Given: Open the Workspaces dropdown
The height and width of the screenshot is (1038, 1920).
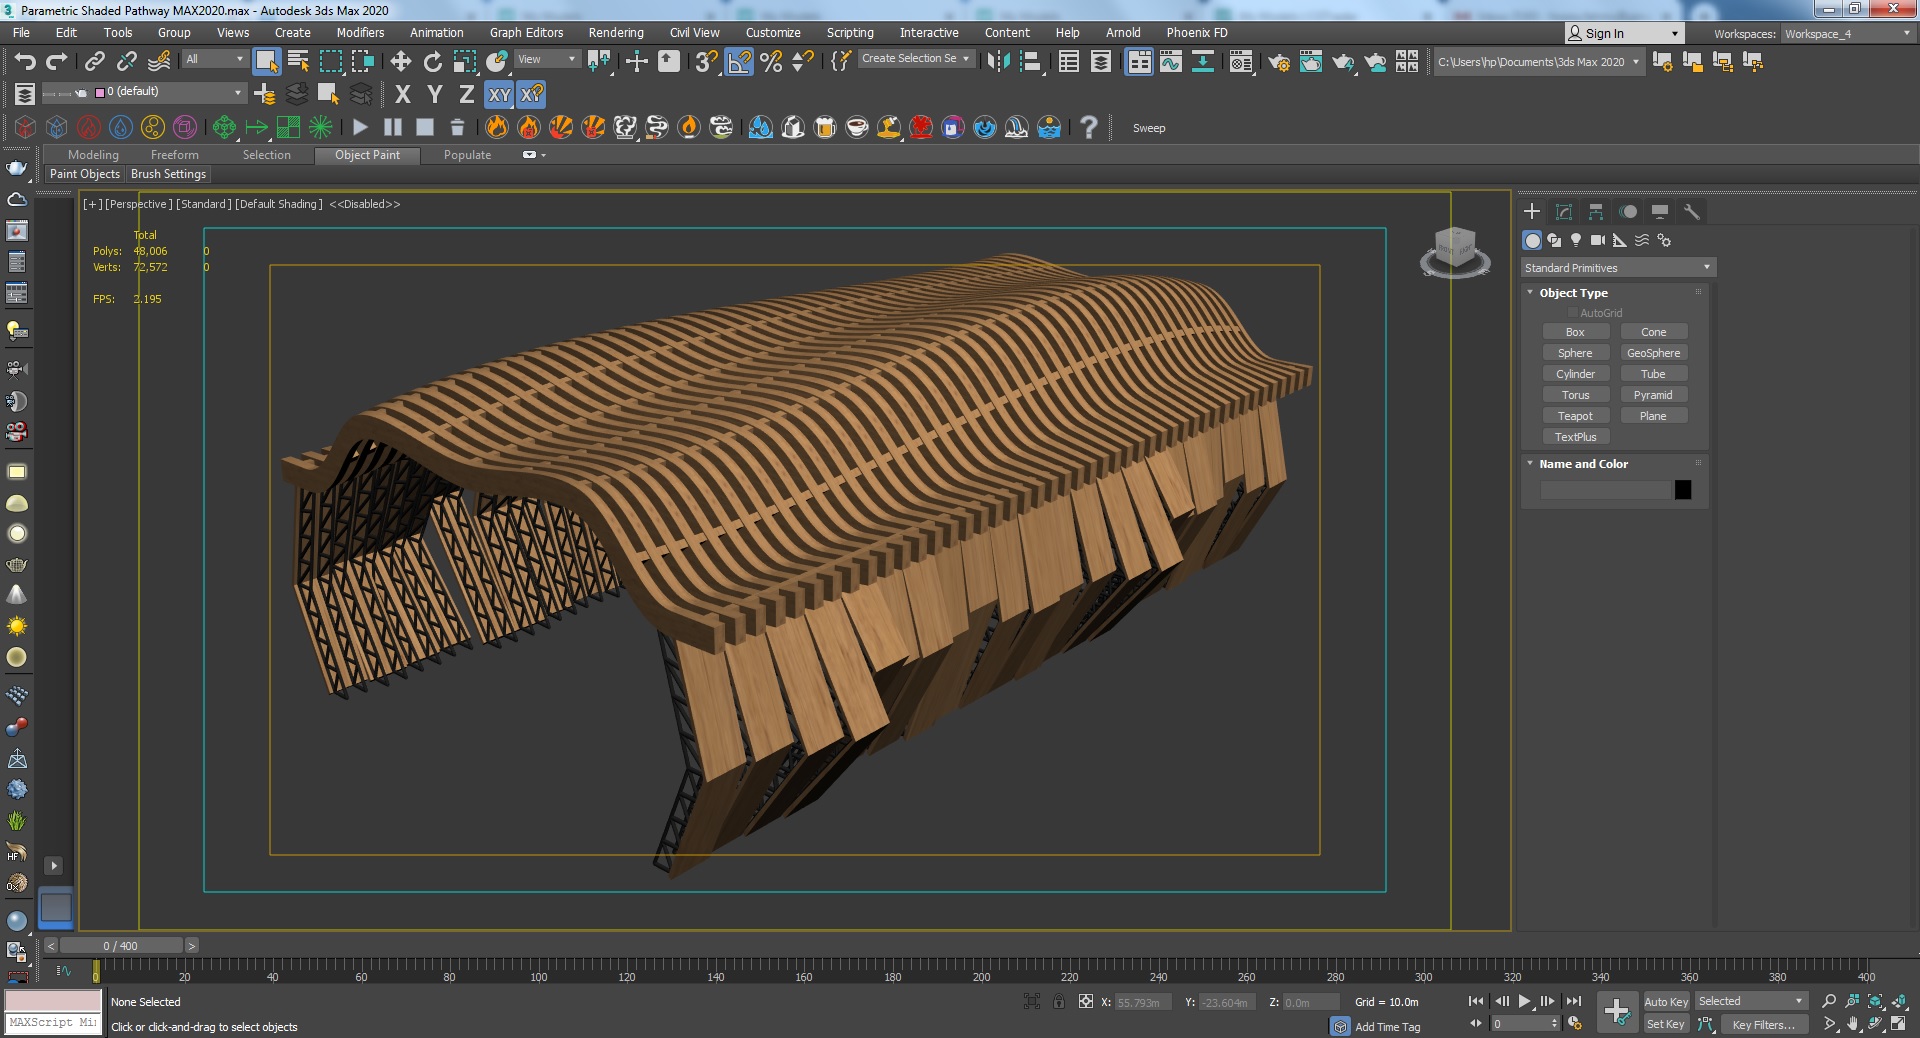Looking at the screenshot, I should point(1847,34).
